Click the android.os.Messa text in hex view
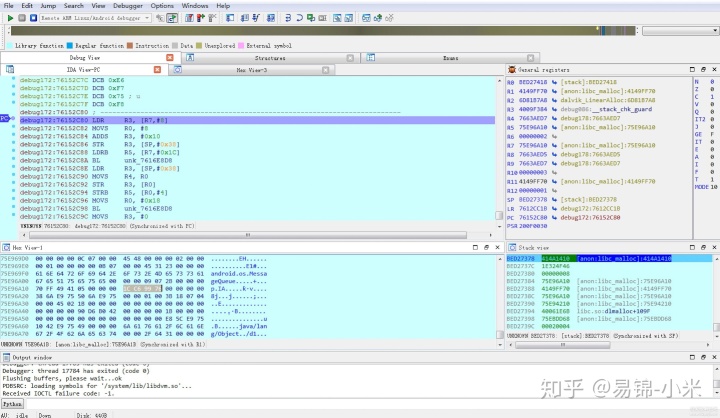 coord(239,274)
